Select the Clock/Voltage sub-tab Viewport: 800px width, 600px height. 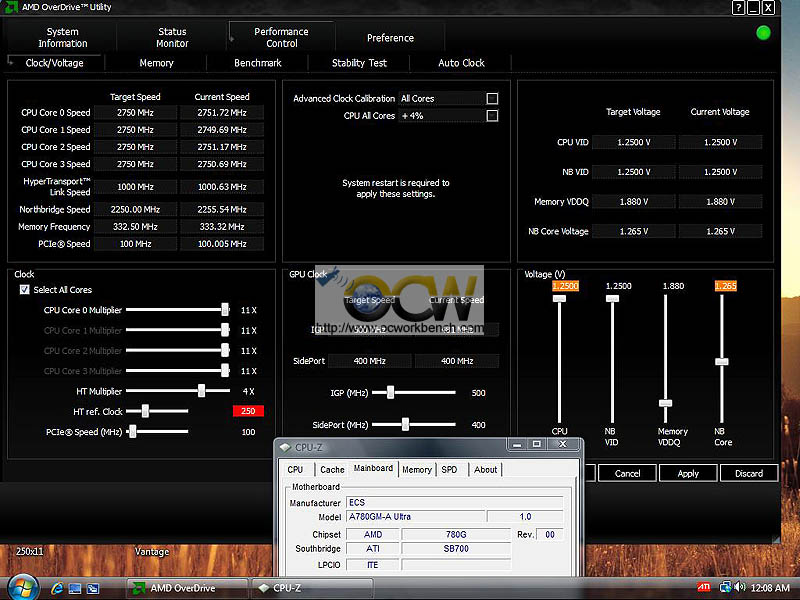[55, 63]
